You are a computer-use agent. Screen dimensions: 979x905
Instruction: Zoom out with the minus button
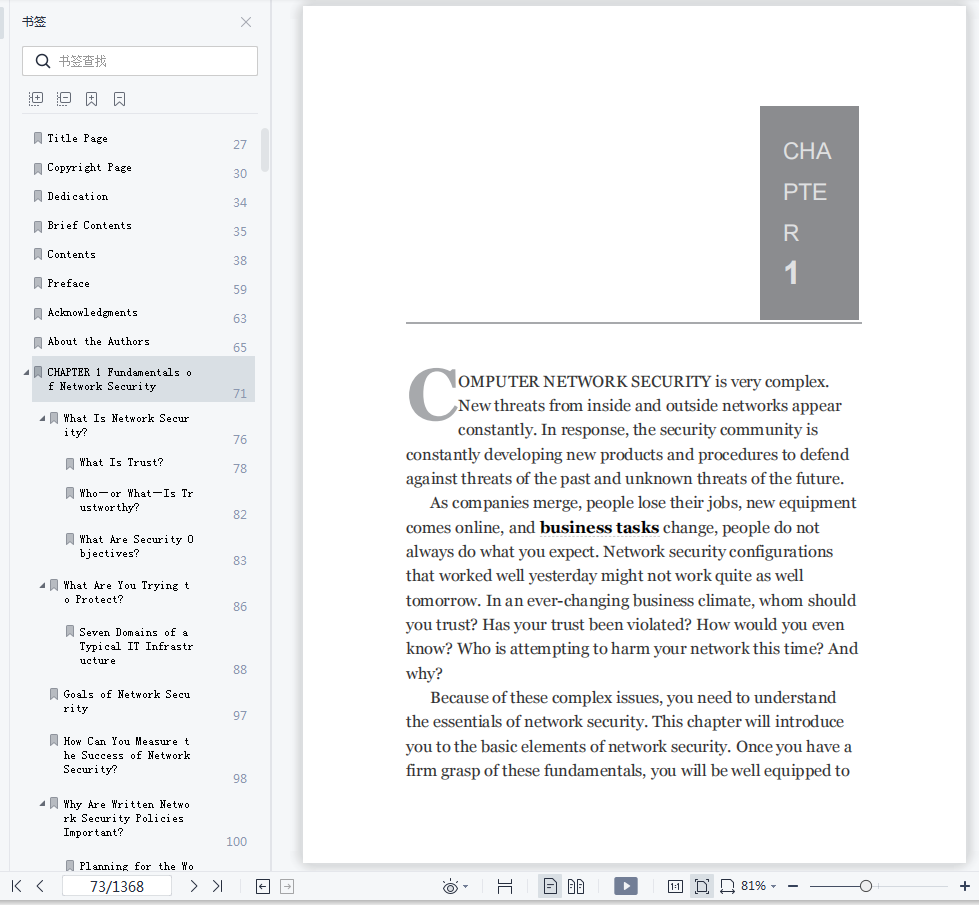tap(793, 886)
